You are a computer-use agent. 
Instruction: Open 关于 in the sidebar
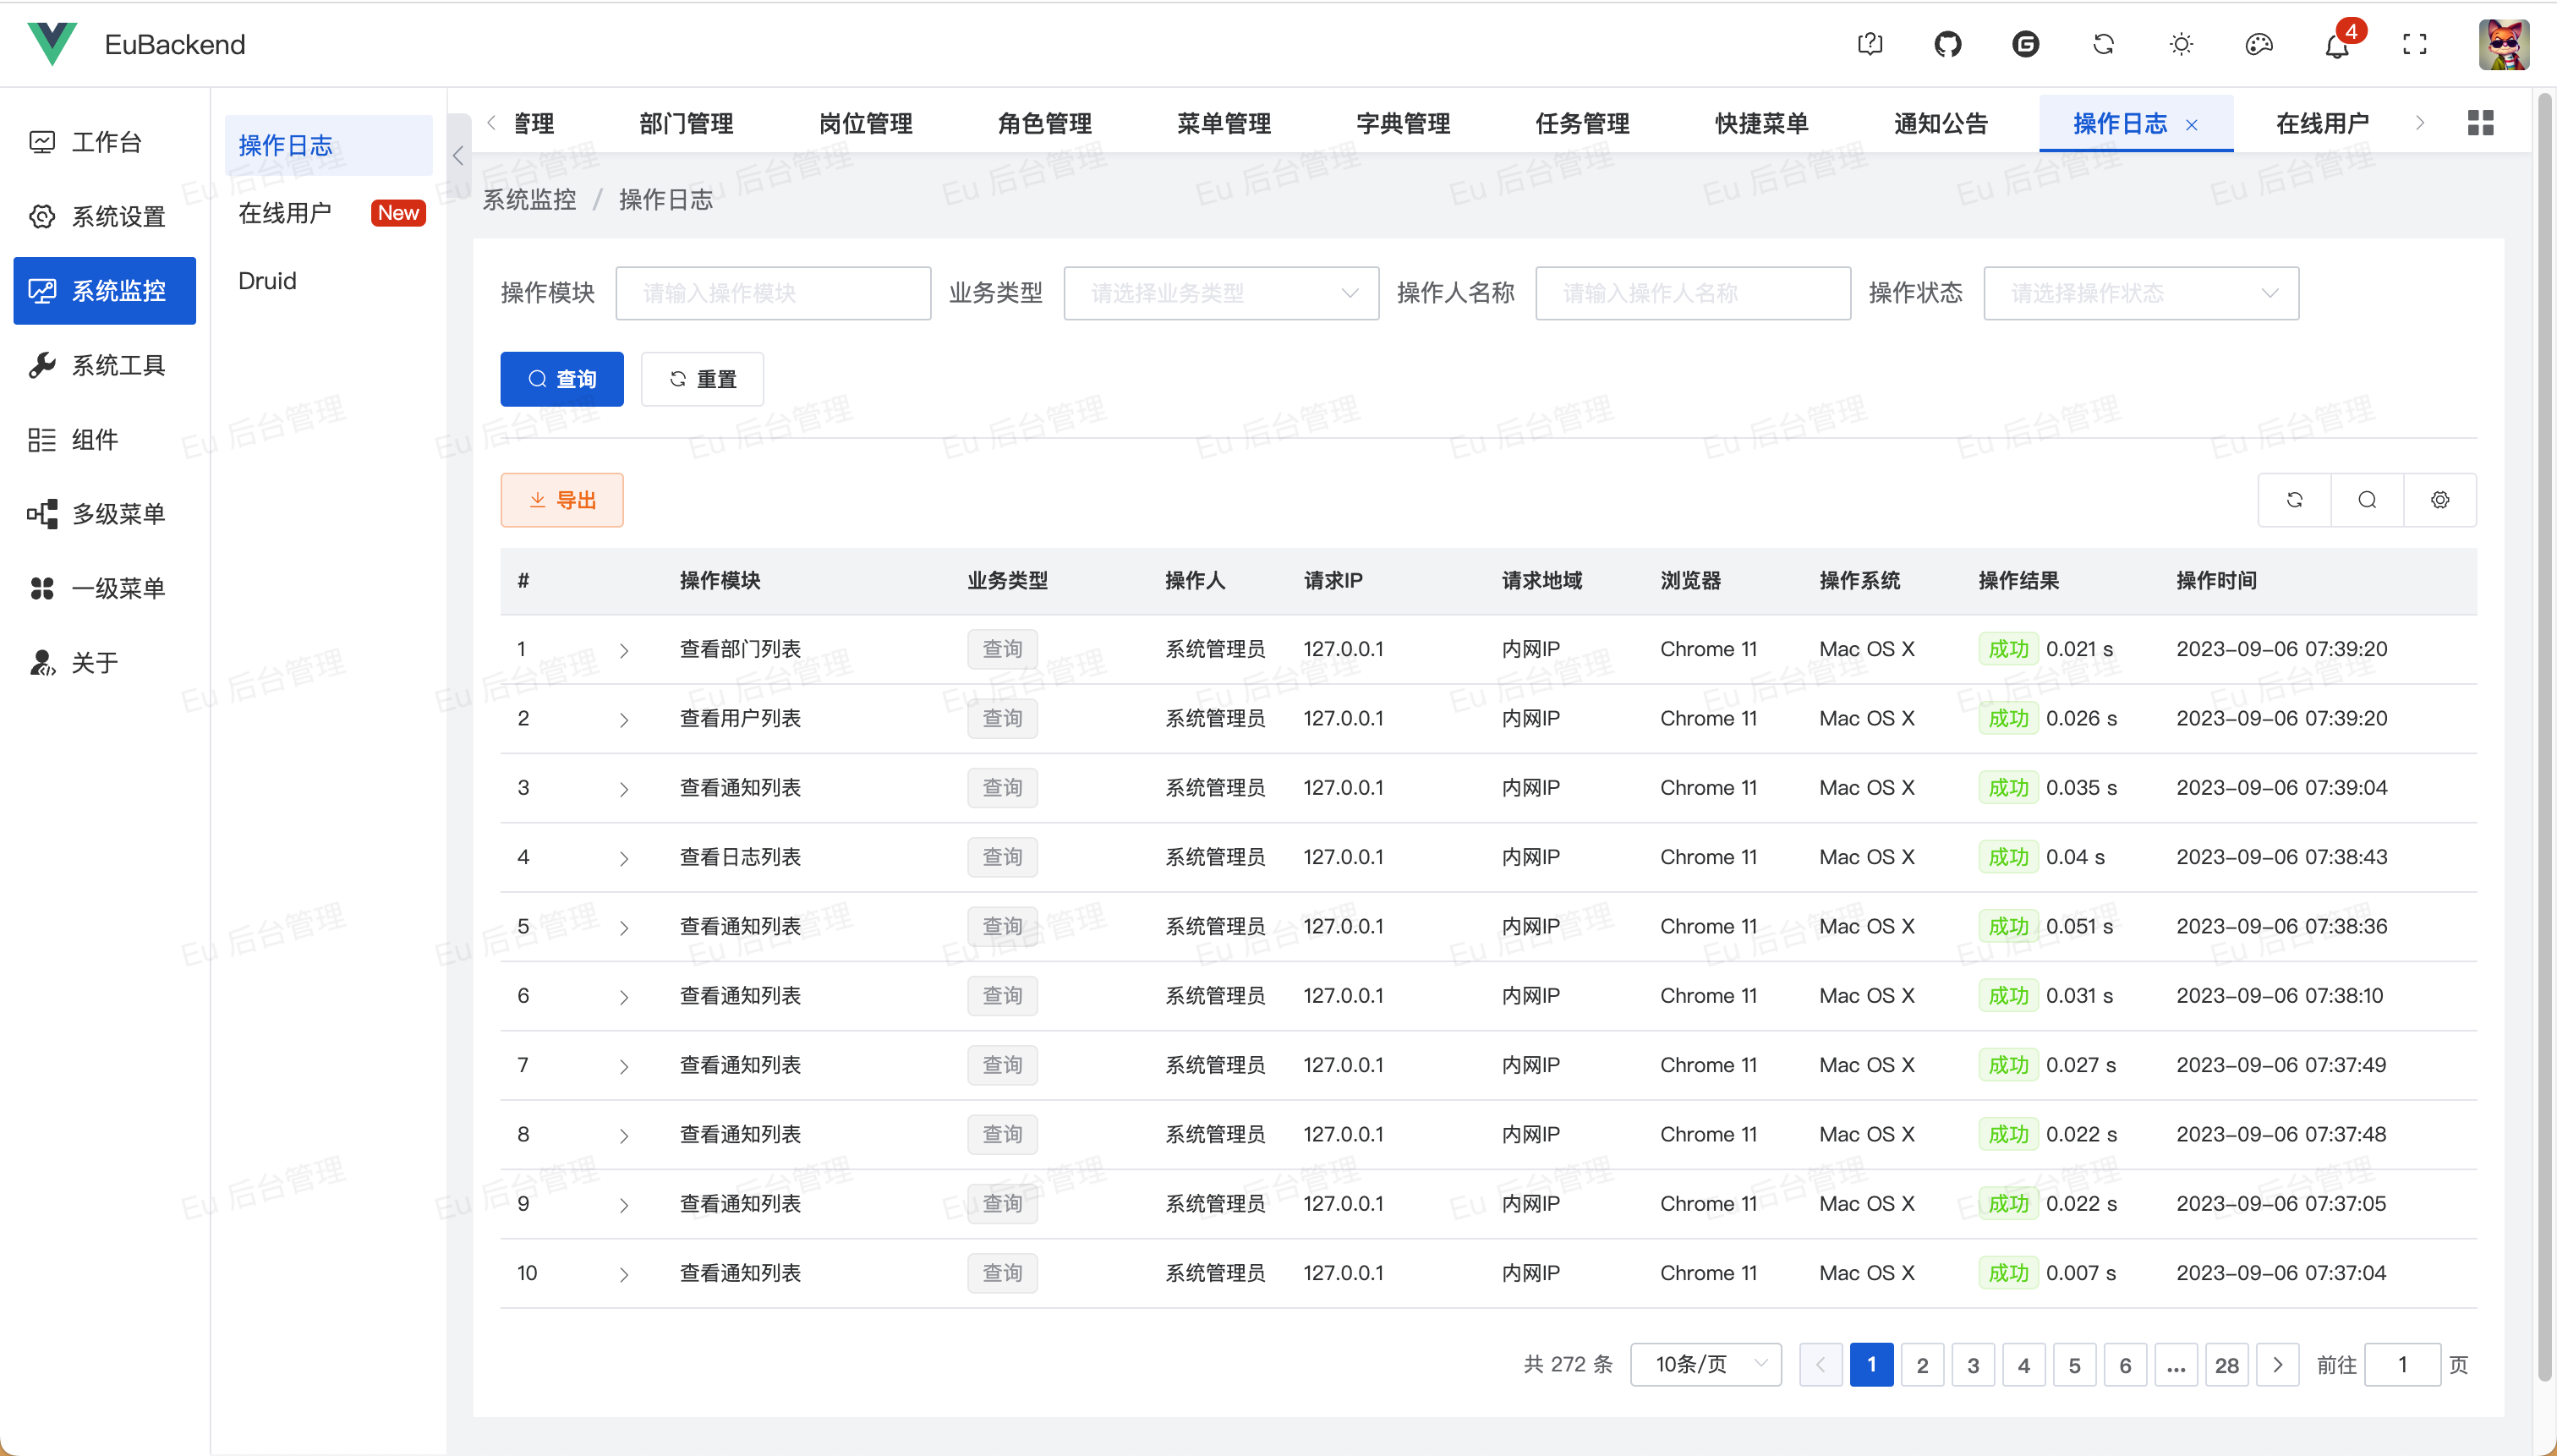(x=105, y=662)
